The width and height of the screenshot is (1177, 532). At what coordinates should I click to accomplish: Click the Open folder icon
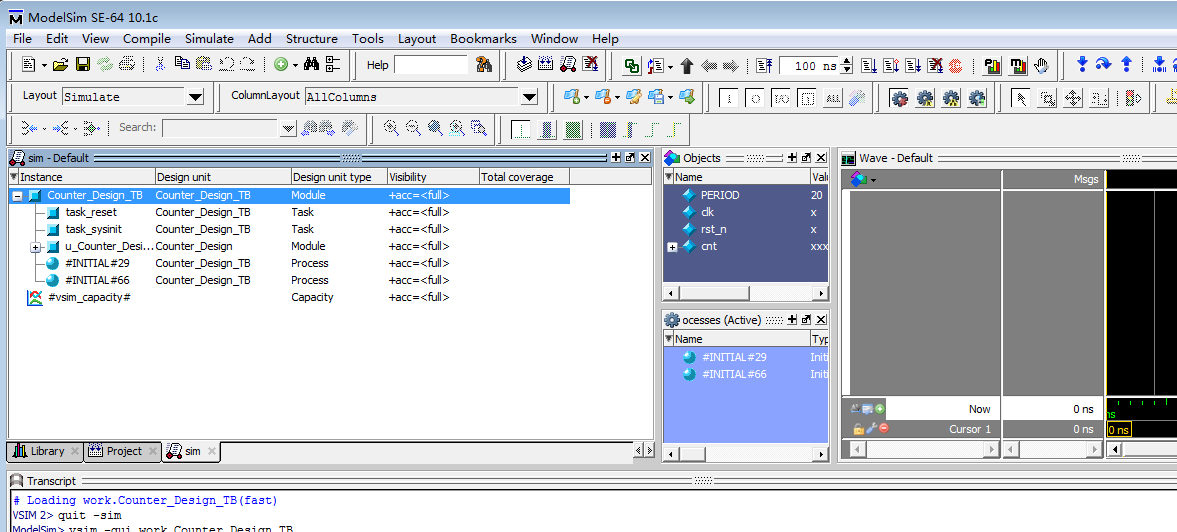[61, 65]
